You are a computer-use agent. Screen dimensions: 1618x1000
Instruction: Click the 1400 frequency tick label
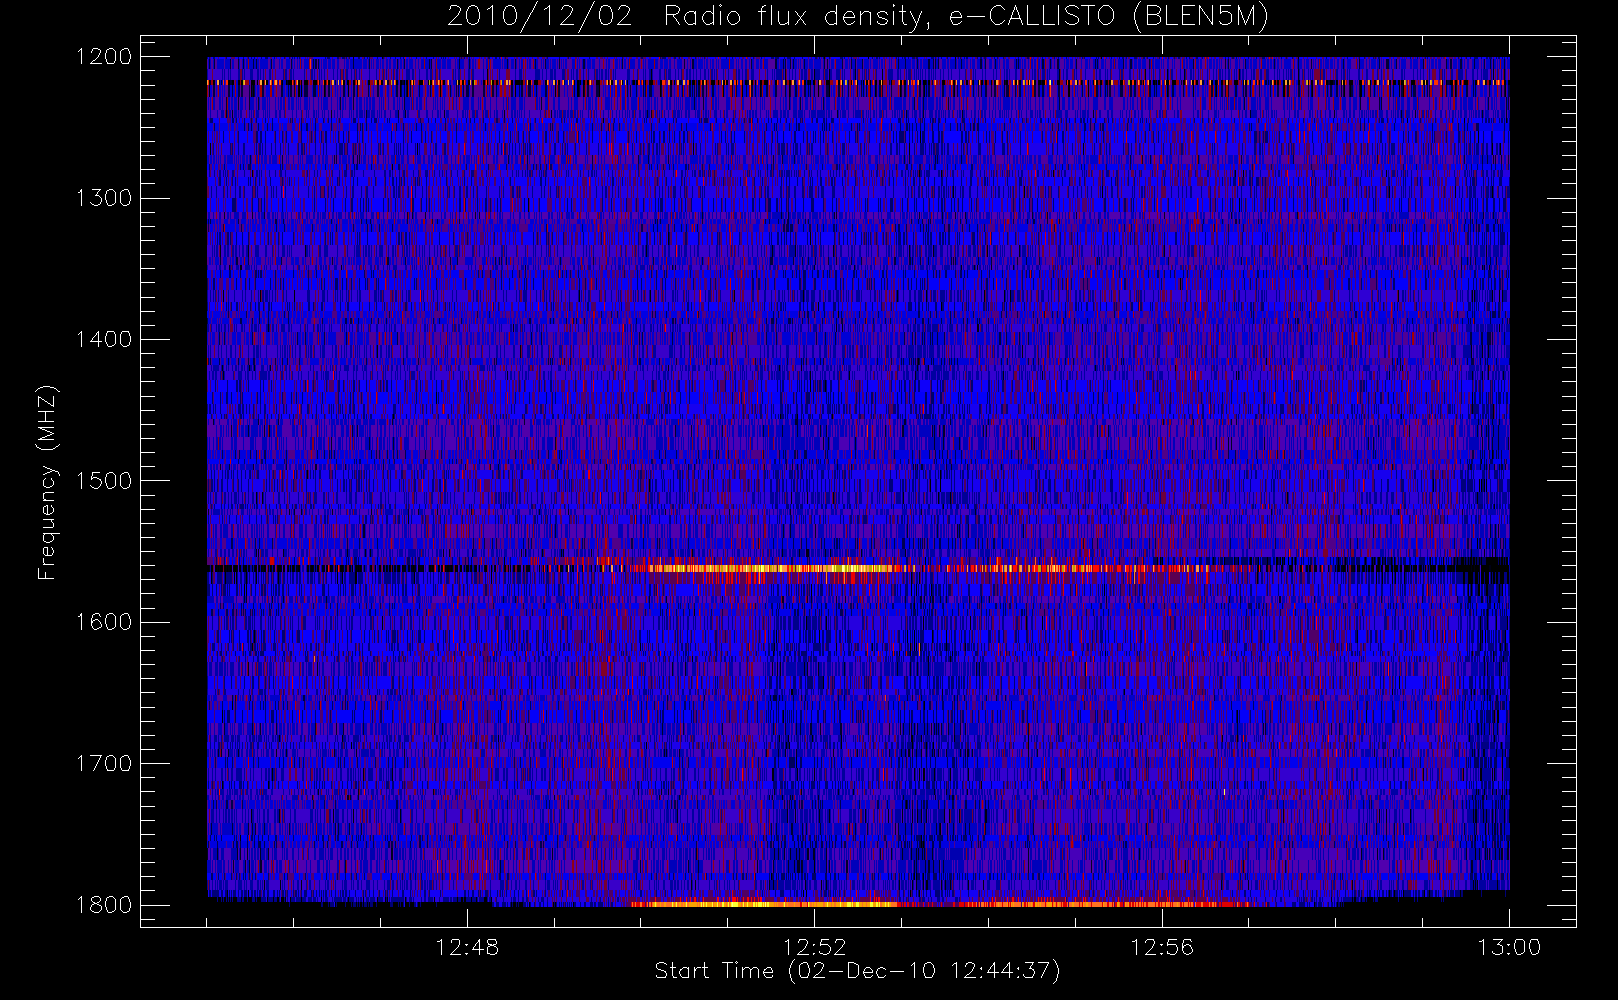click(103, 339)
